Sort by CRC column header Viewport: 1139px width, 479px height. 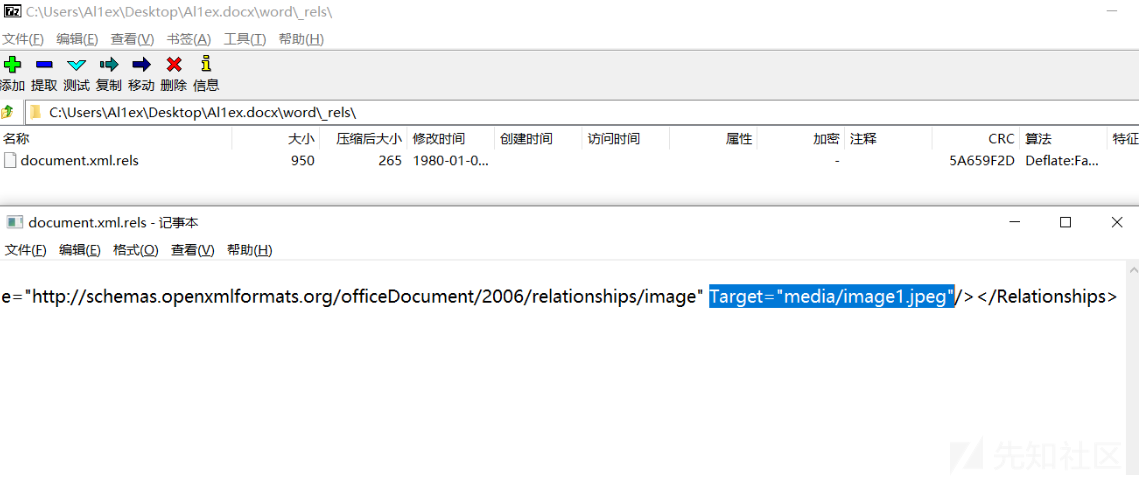[1001, 139]
